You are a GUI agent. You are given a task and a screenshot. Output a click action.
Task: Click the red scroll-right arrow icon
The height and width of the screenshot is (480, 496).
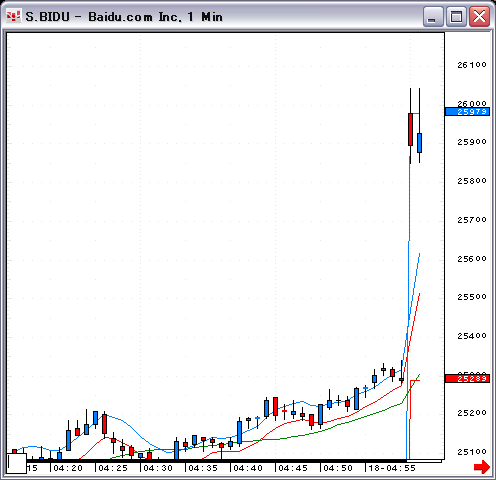tap(482, 466)
